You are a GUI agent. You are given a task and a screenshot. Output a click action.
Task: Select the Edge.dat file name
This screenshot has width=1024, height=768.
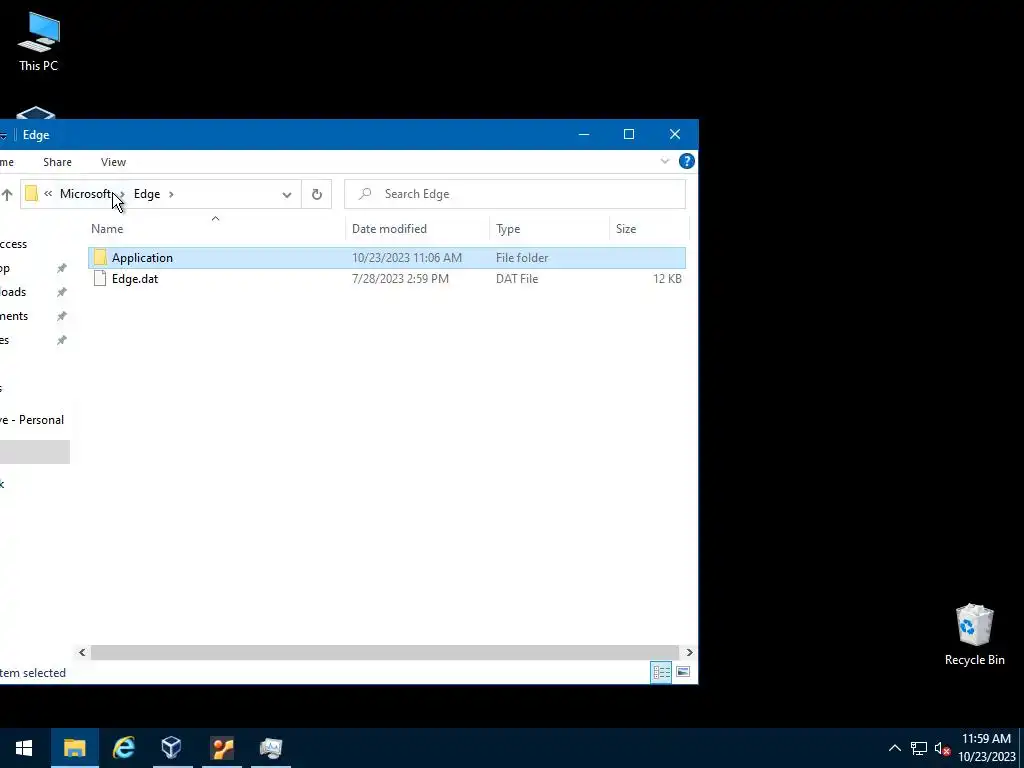tap(135, 279)
